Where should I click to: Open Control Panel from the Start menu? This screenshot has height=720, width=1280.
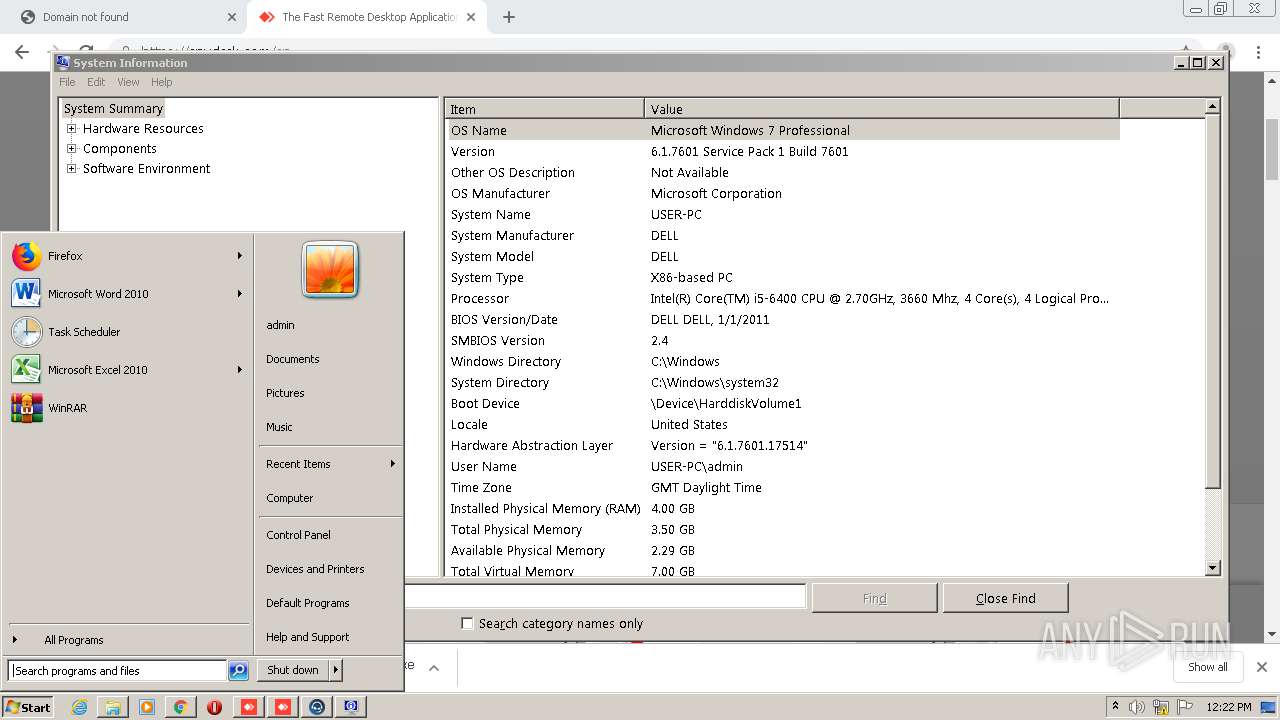click(x=298, y=535)
